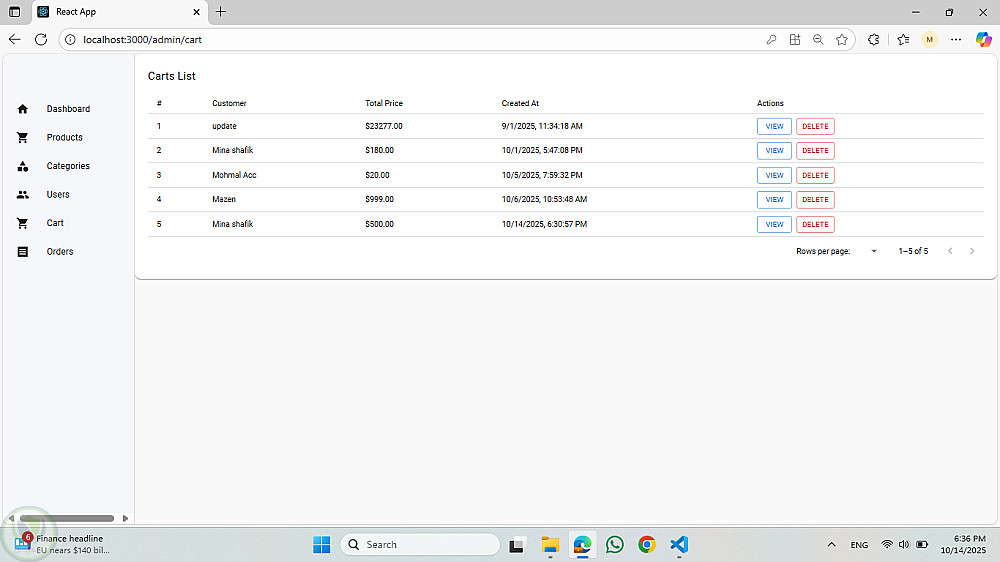Switch ENG input language indicator
The height and width of the screenshot is (562, 1000).
859,545
